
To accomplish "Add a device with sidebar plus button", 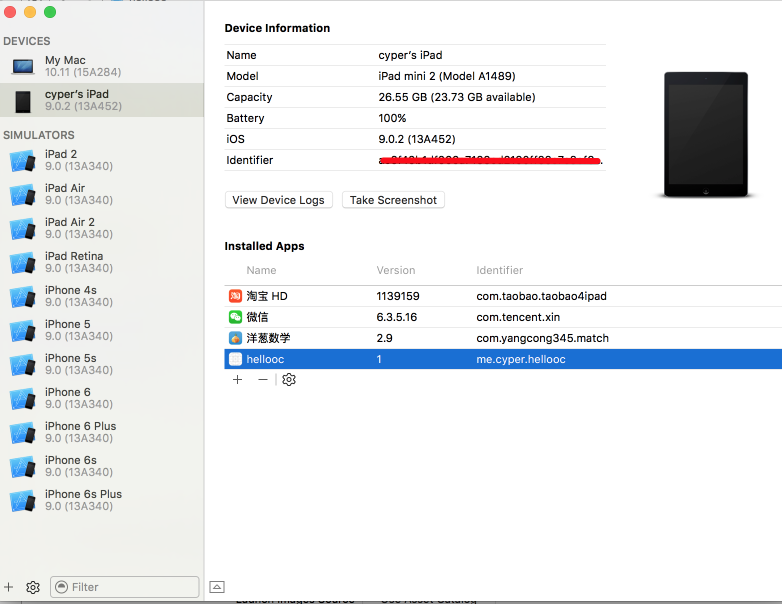I will 9,587.
